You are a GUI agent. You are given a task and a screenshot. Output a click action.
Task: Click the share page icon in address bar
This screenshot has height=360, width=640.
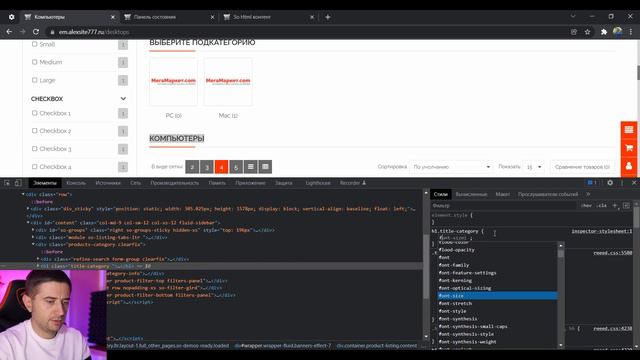point(574,32)
